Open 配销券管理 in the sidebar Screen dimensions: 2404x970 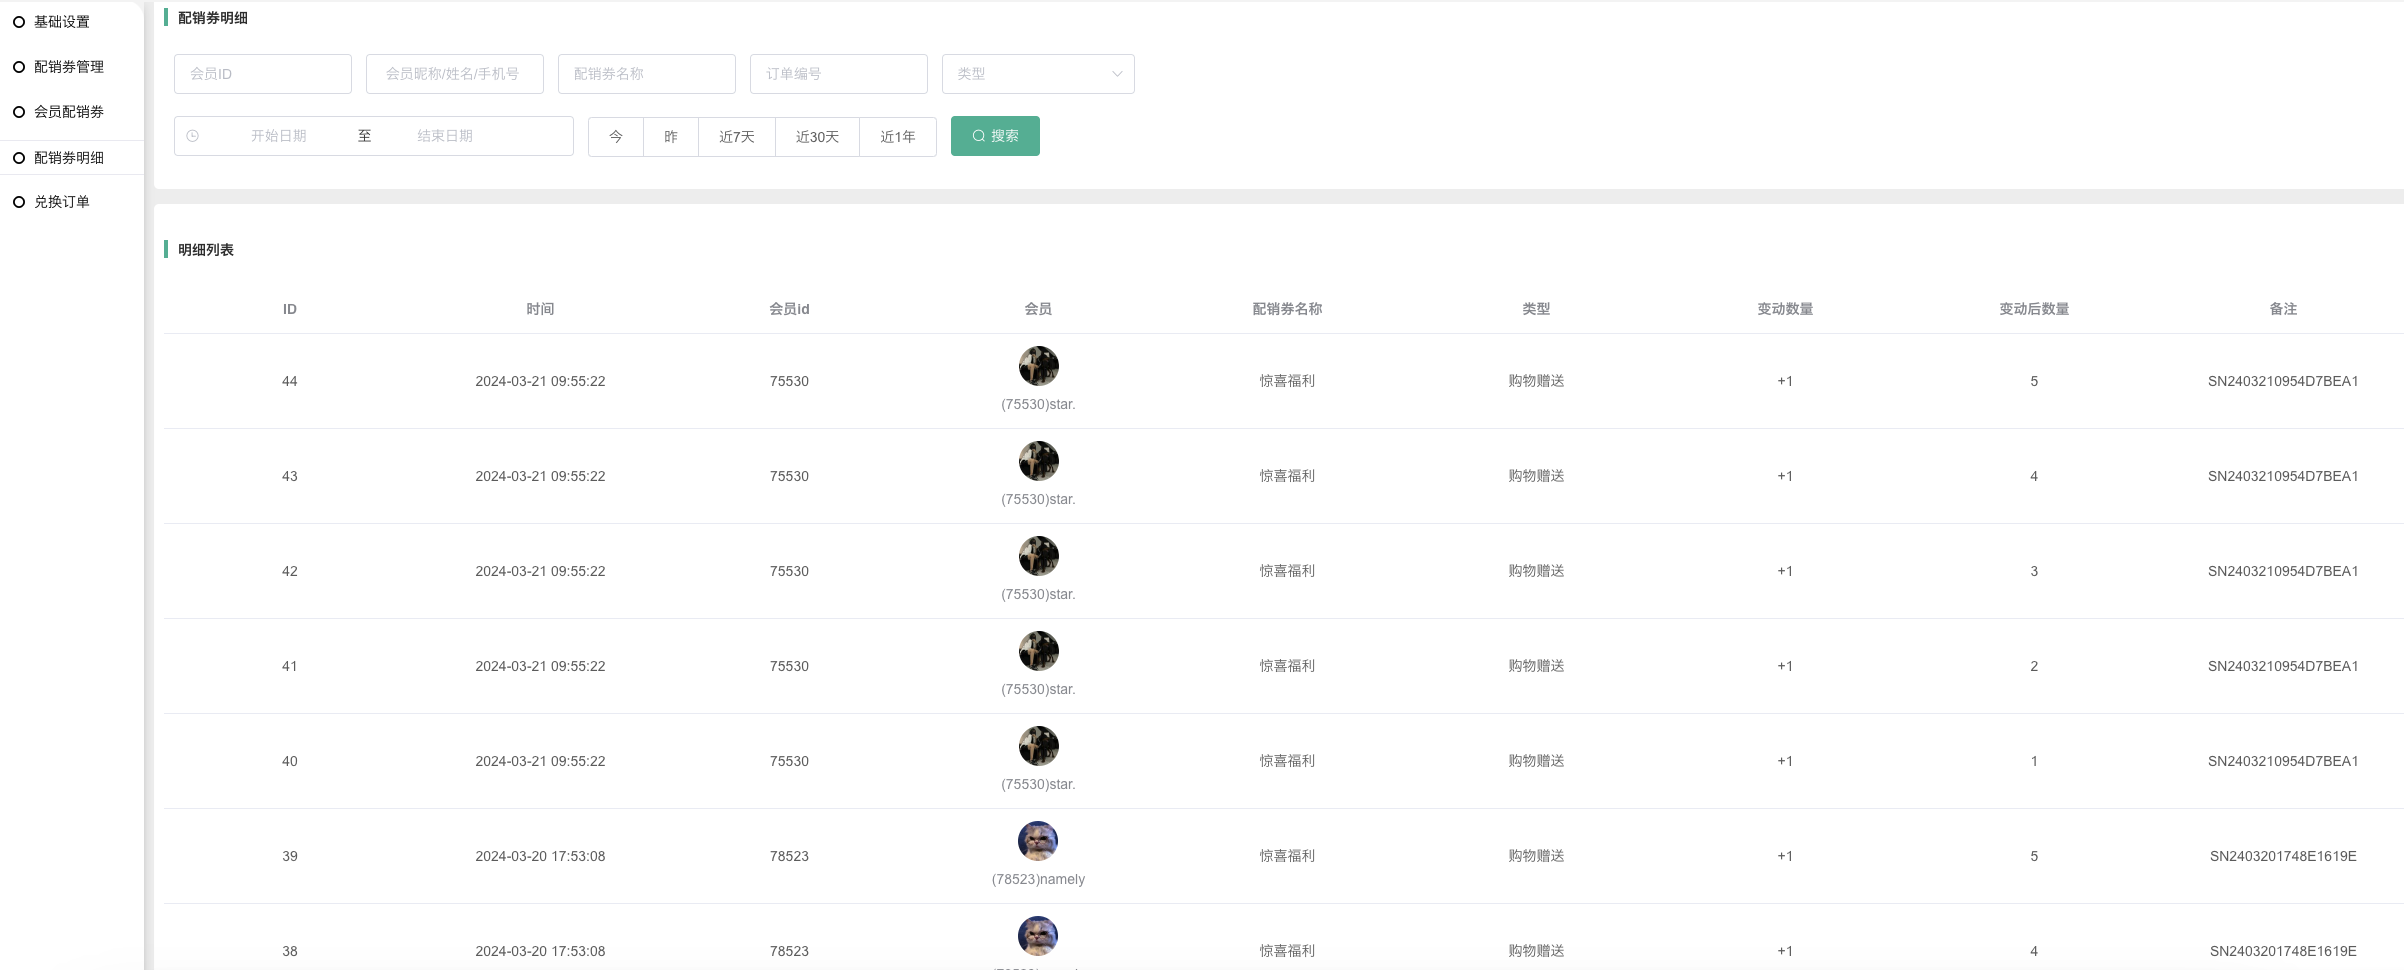[x=69, y=67]
